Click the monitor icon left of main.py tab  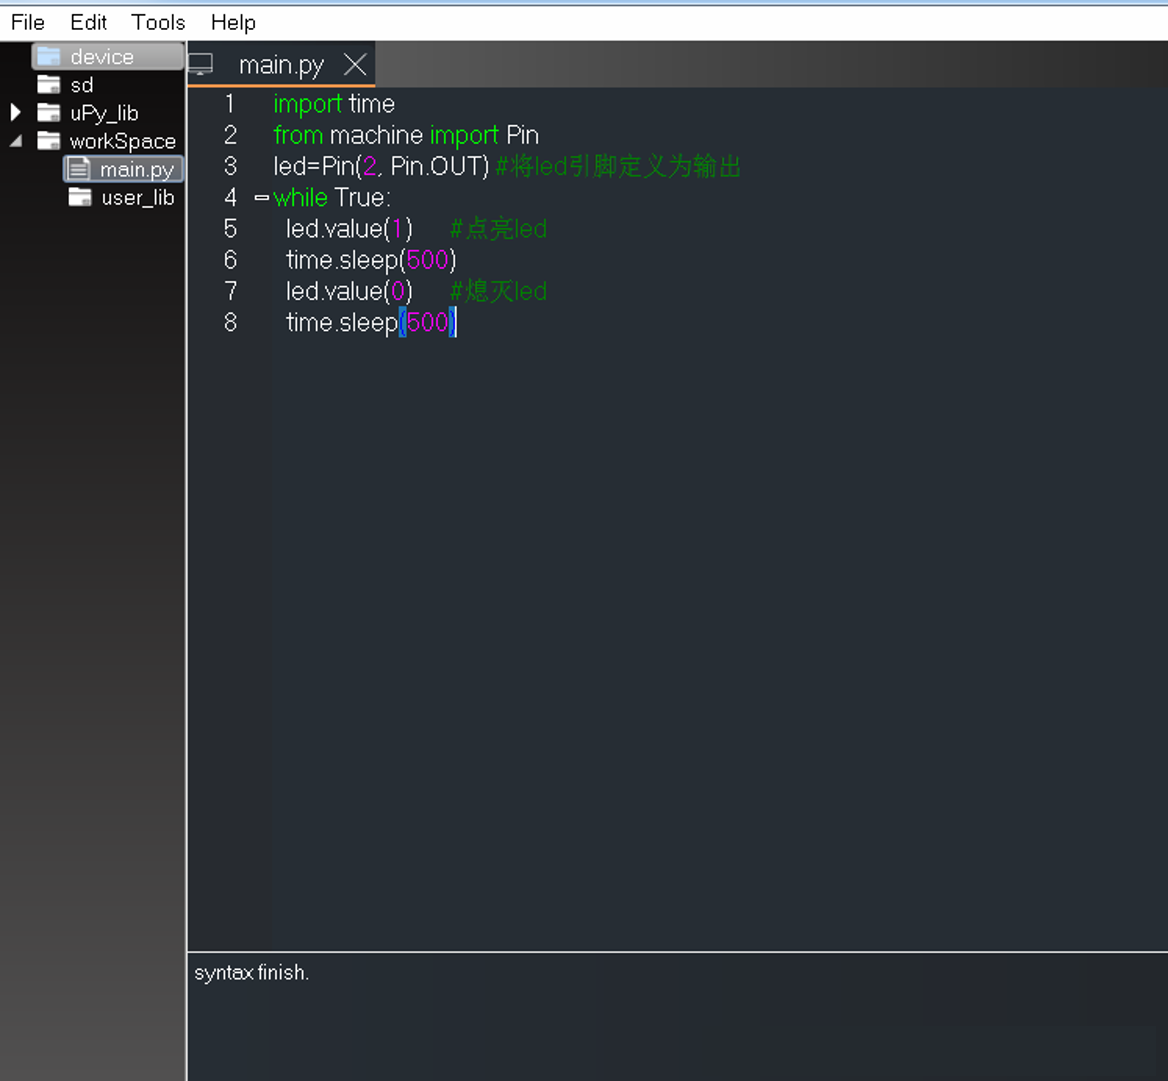pyautogui.click(x=200, y=65)
